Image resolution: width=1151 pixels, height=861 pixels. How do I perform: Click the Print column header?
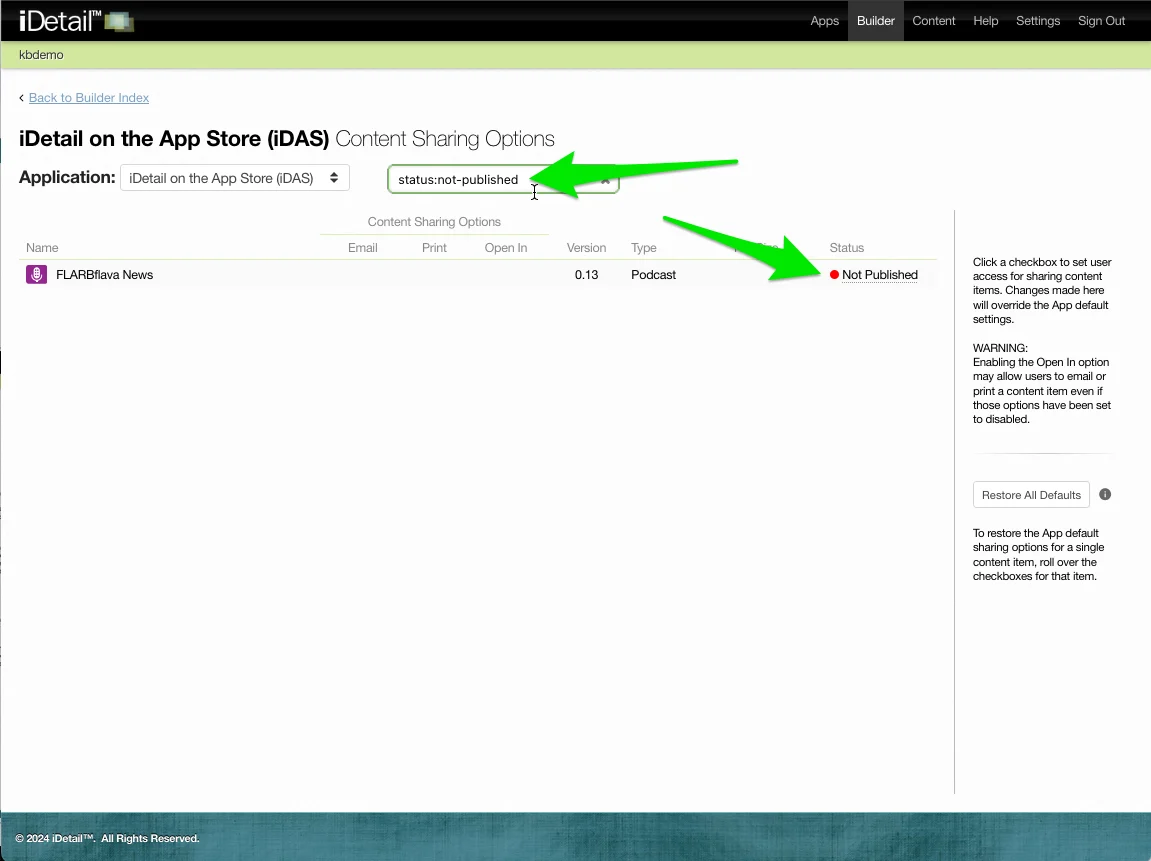point(434,247)
